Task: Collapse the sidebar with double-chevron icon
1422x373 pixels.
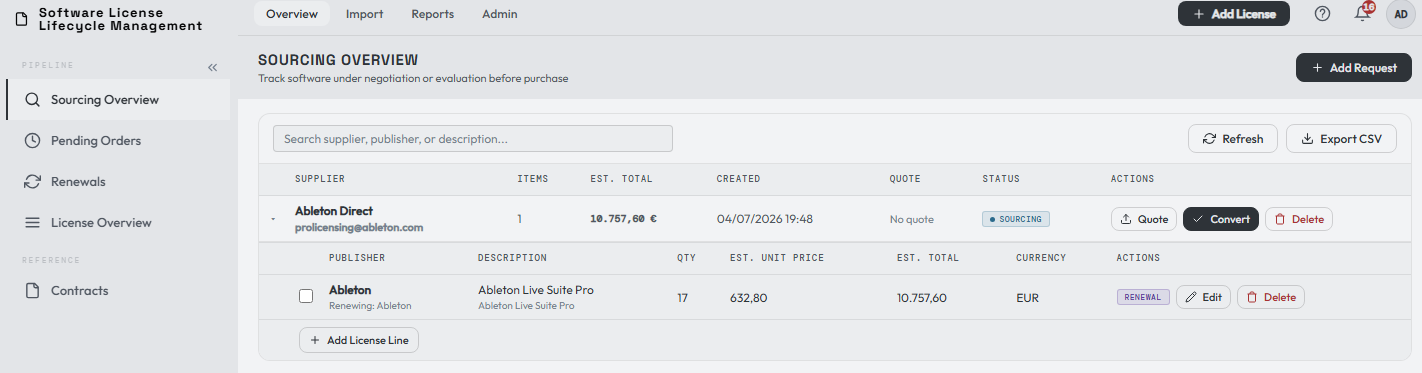Action: pos(212,67)
